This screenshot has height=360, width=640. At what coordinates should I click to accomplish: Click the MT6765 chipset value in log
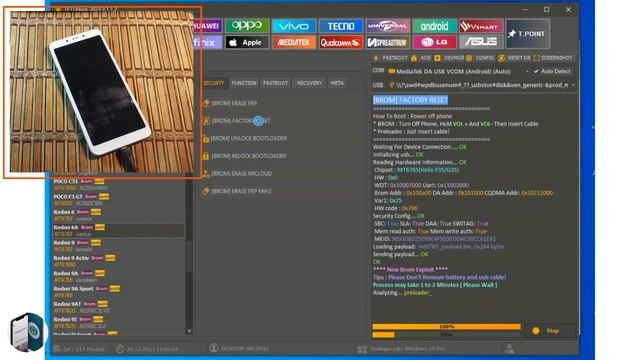[428, 170]
